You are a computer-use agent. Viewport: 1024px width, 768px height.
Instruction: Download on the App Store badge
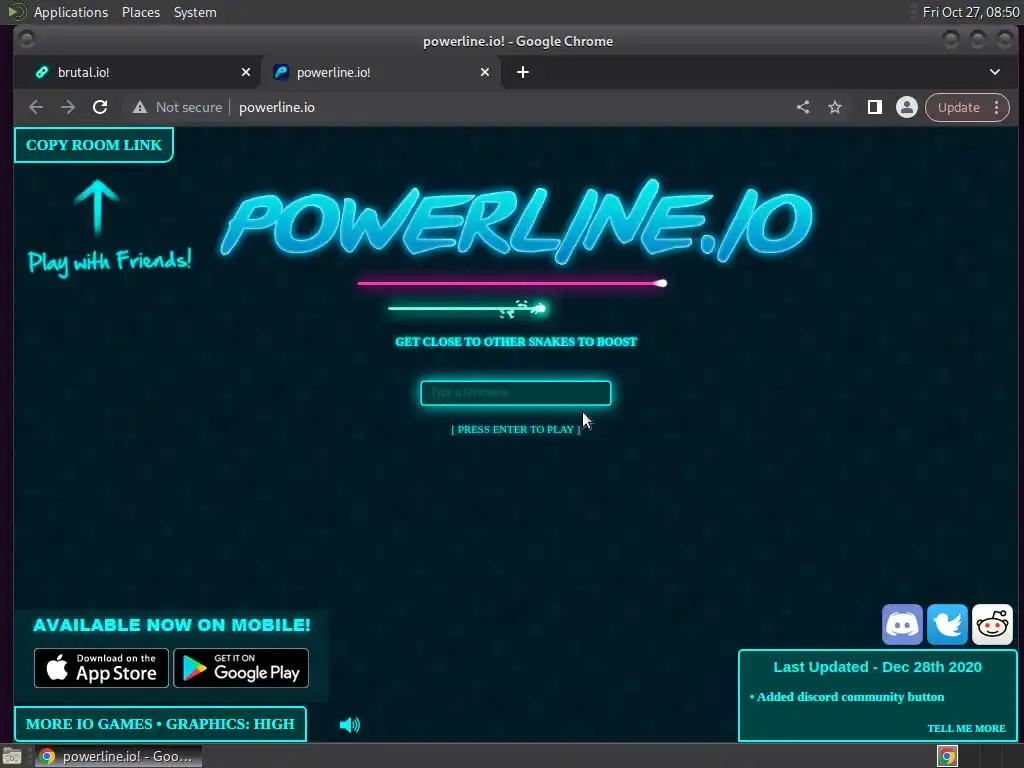(x=101, y=667)
